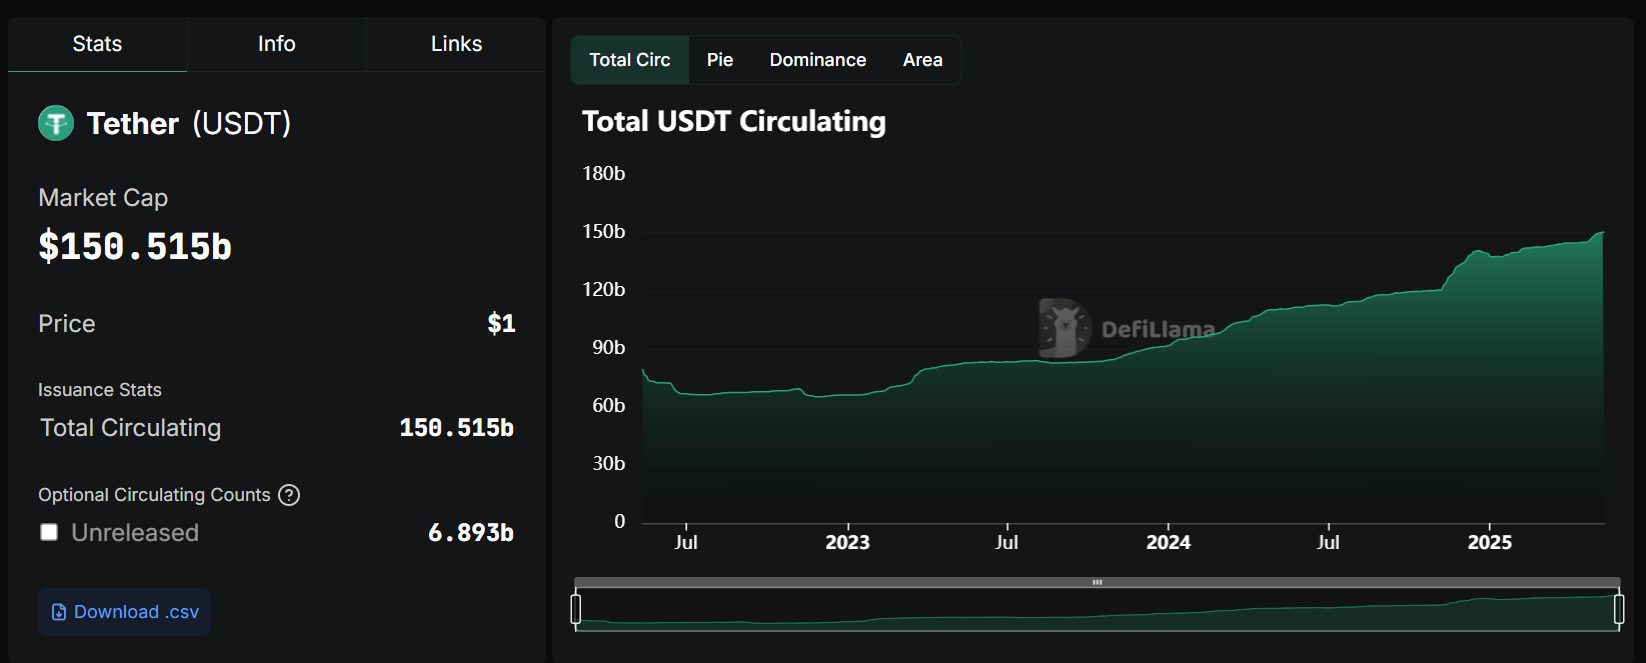
Task: Click the Market Cap label
Action: point(103,198)
